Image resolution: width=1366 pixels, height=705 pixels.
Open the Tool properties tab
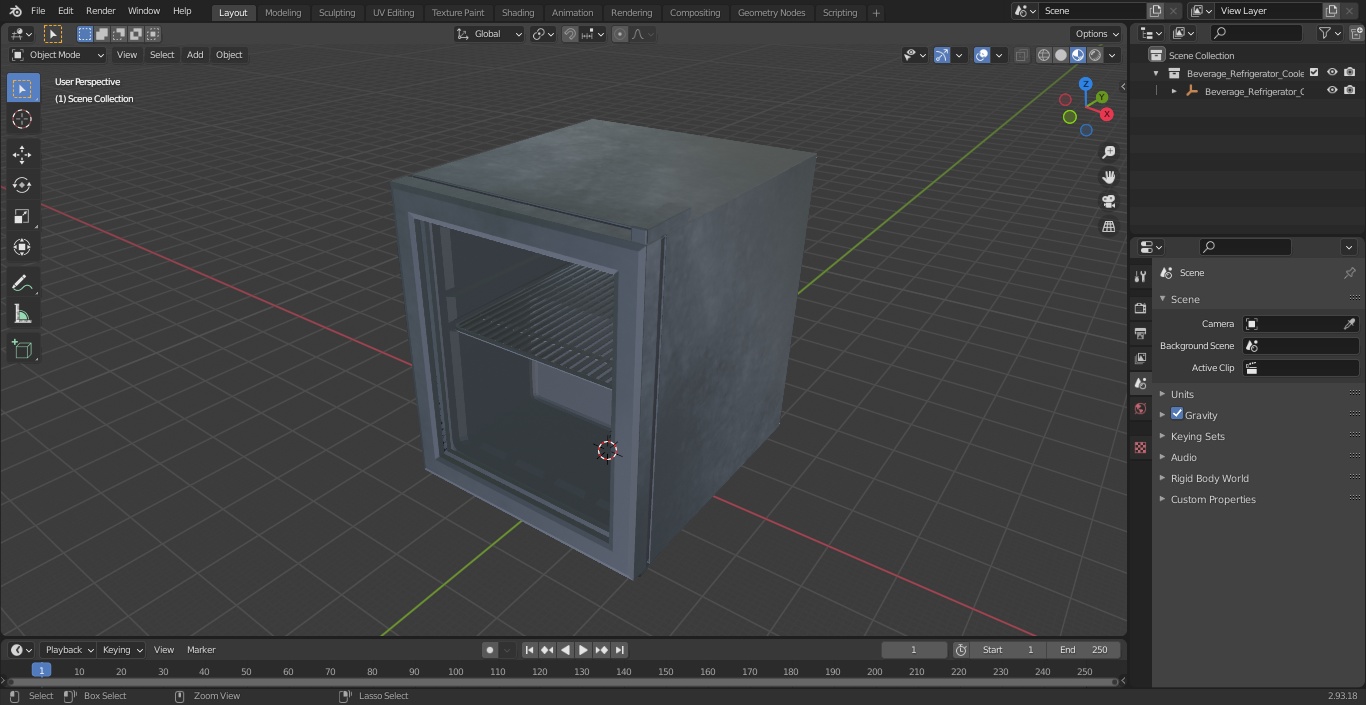point(1140,277)
